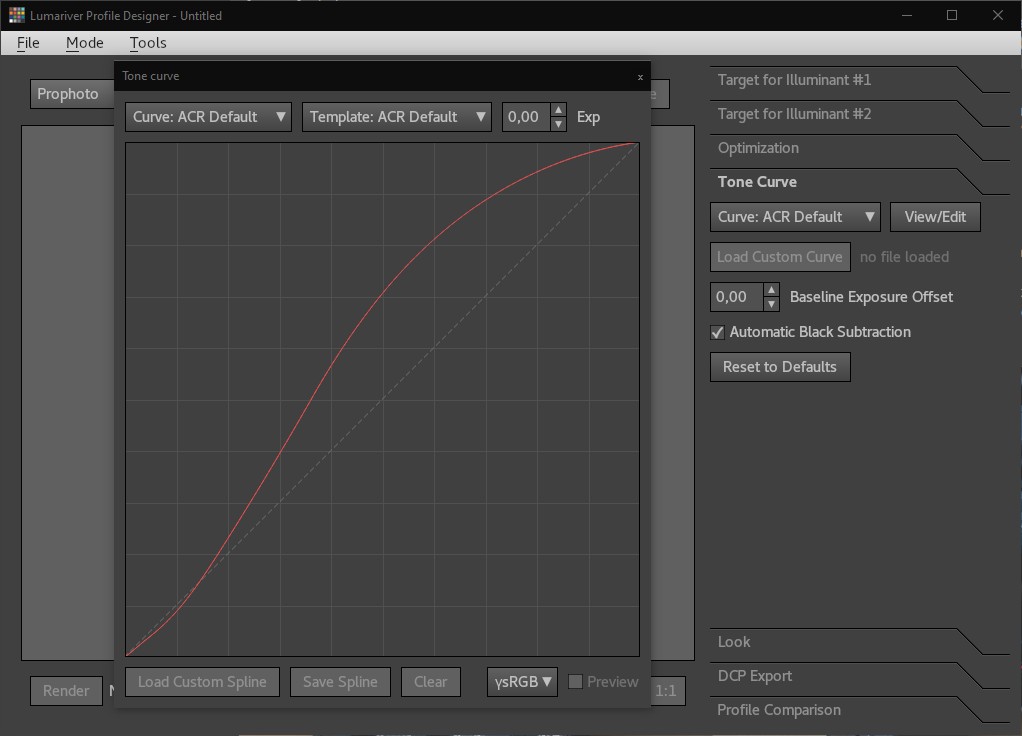Open the DCP Export tab
The image size is (1022, 736).
(754, 676)
